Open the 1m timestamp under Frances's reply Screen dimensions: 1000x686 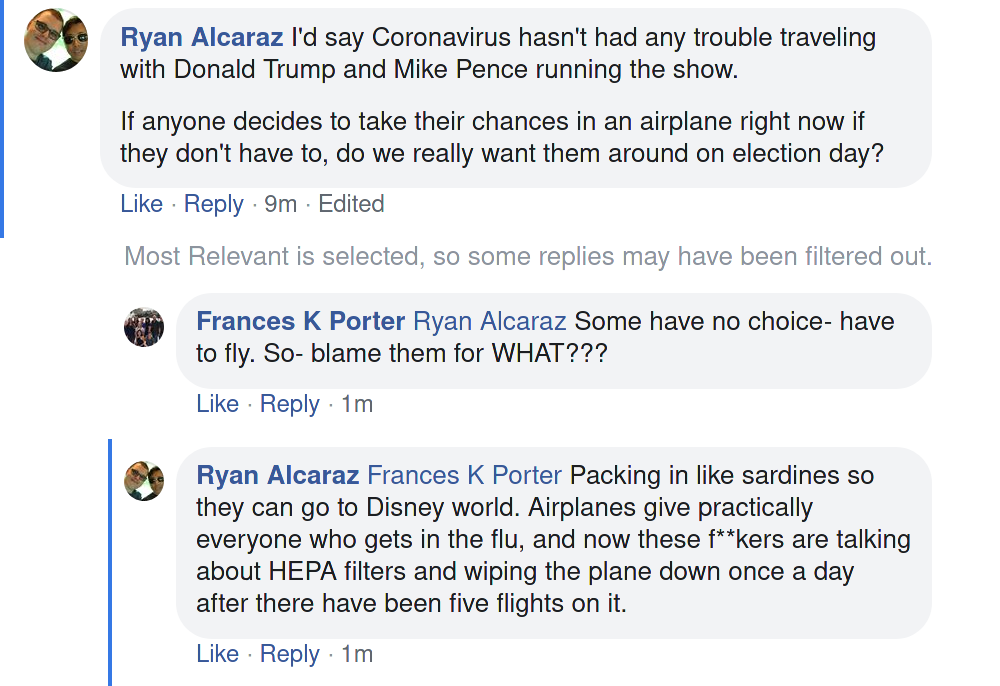(356, 404)
